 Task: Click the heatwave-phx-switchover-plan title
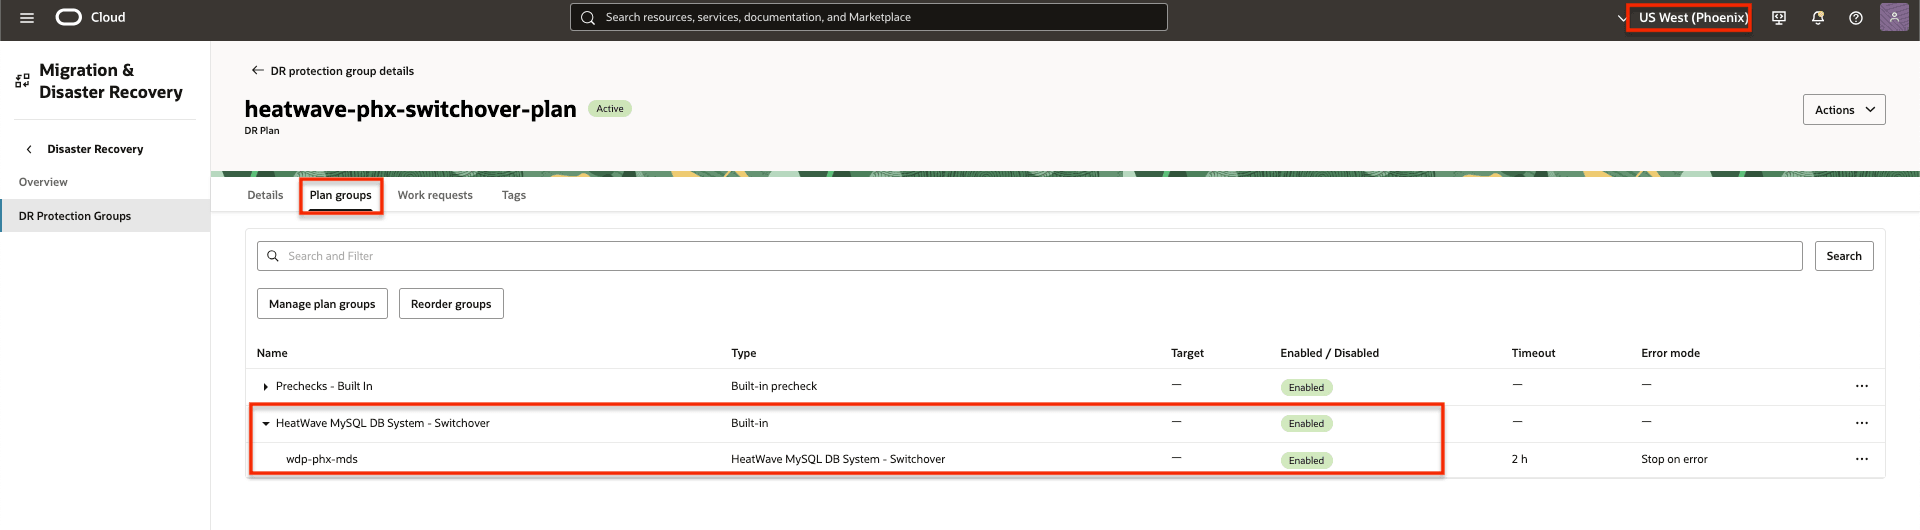[x=410, y=109]
